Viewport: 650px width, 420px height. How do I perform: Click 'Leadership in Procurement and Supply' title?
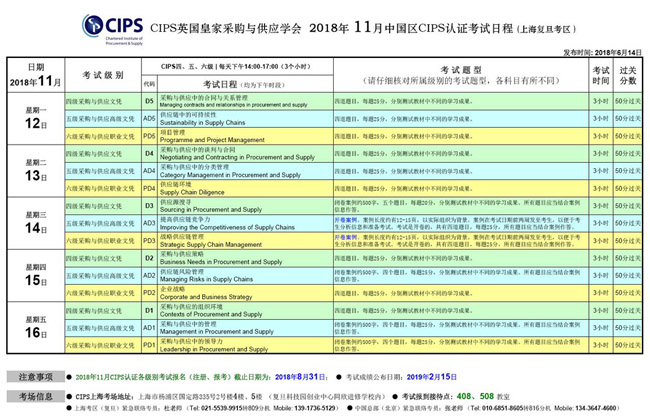(214, 349)
